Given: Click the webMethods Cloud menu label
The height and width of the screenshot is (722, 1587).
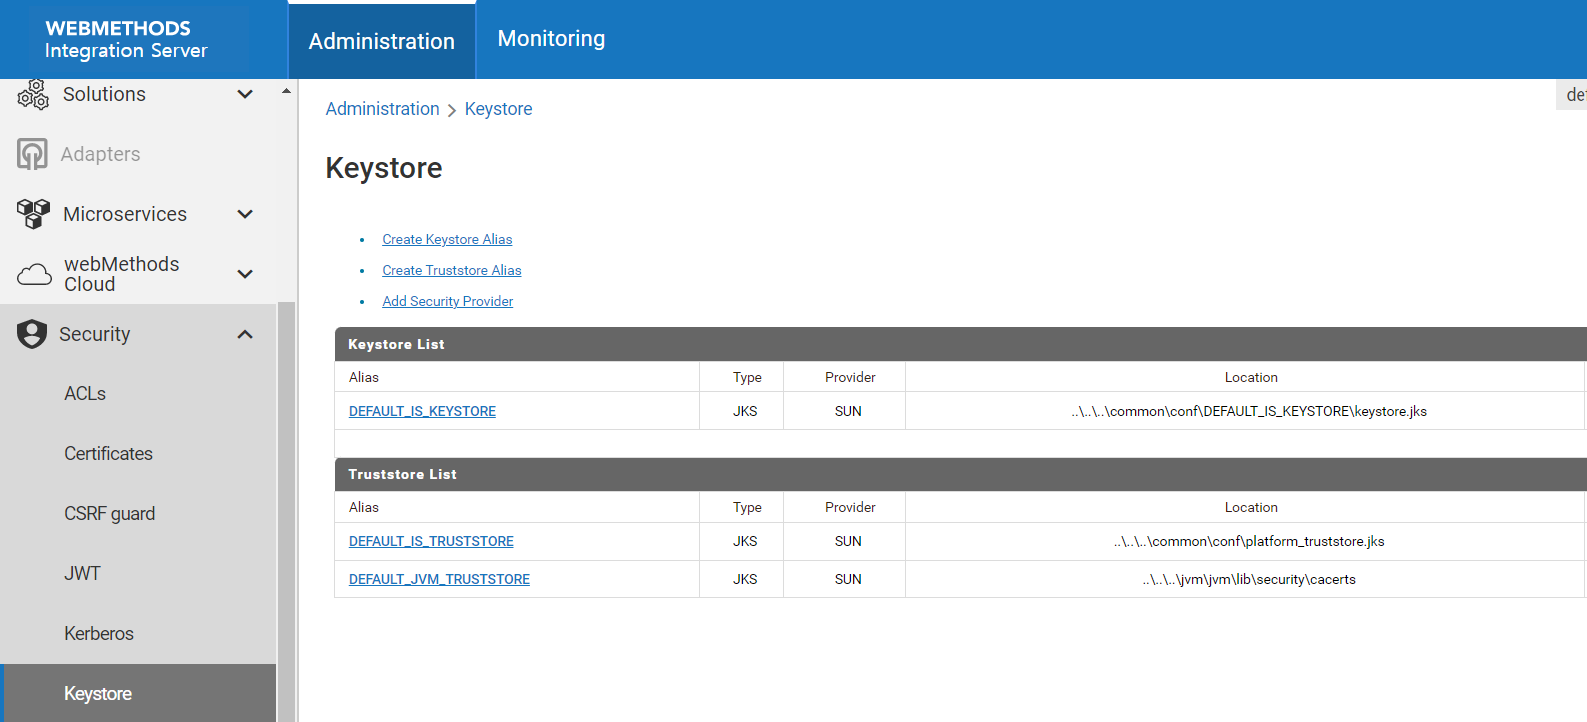Looking at the screenshot, I should [x=122, y=274].
